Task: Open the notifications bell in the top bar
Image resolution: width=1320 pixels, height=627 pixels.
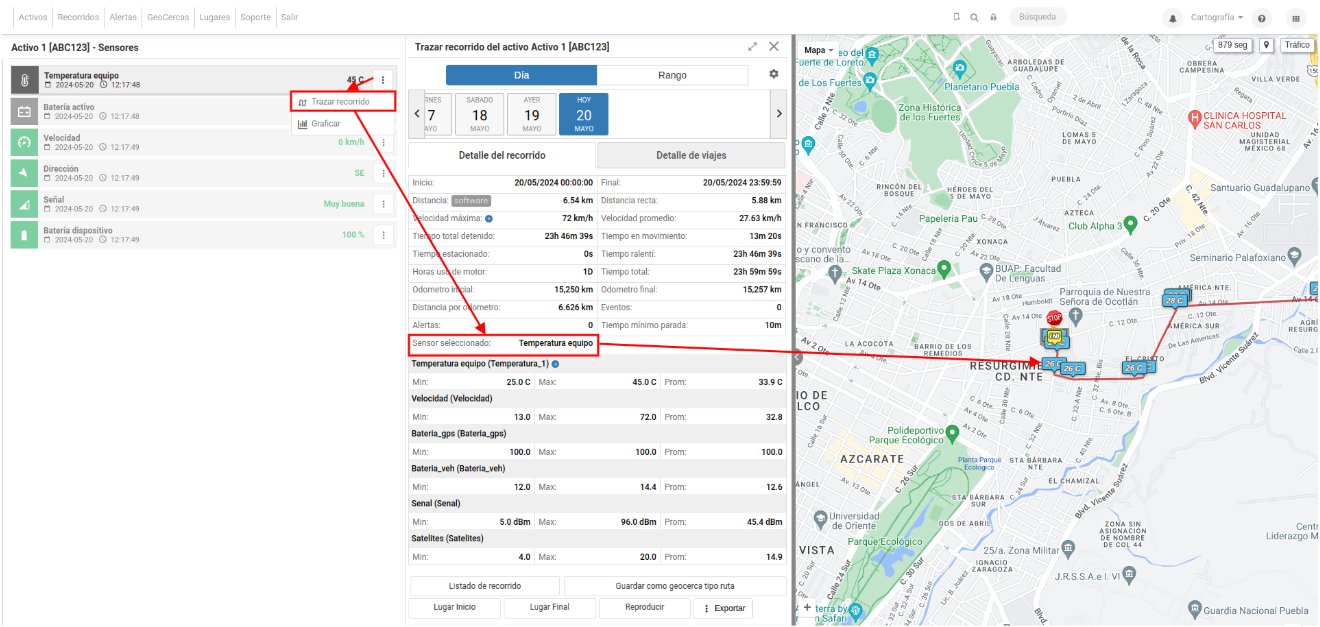Action: 1173,17
